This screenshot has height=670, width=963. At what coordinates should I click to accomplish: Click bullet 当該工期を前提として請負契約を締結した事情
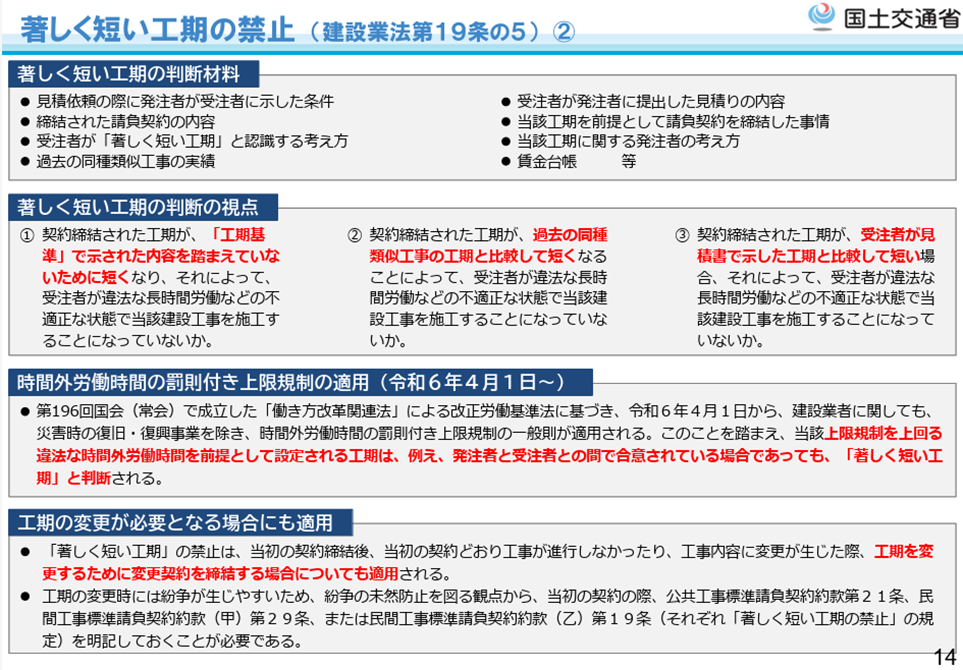673,122
